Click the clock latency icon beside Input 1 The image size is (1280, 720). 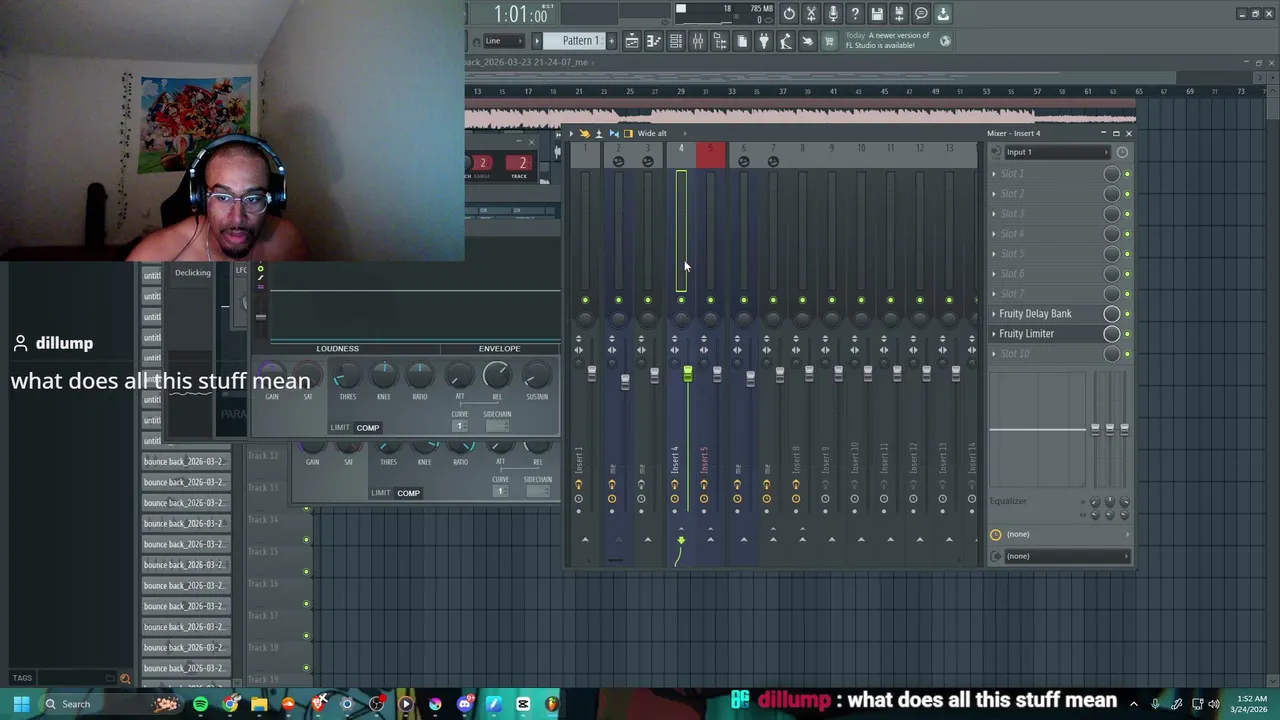[1122, 152]
